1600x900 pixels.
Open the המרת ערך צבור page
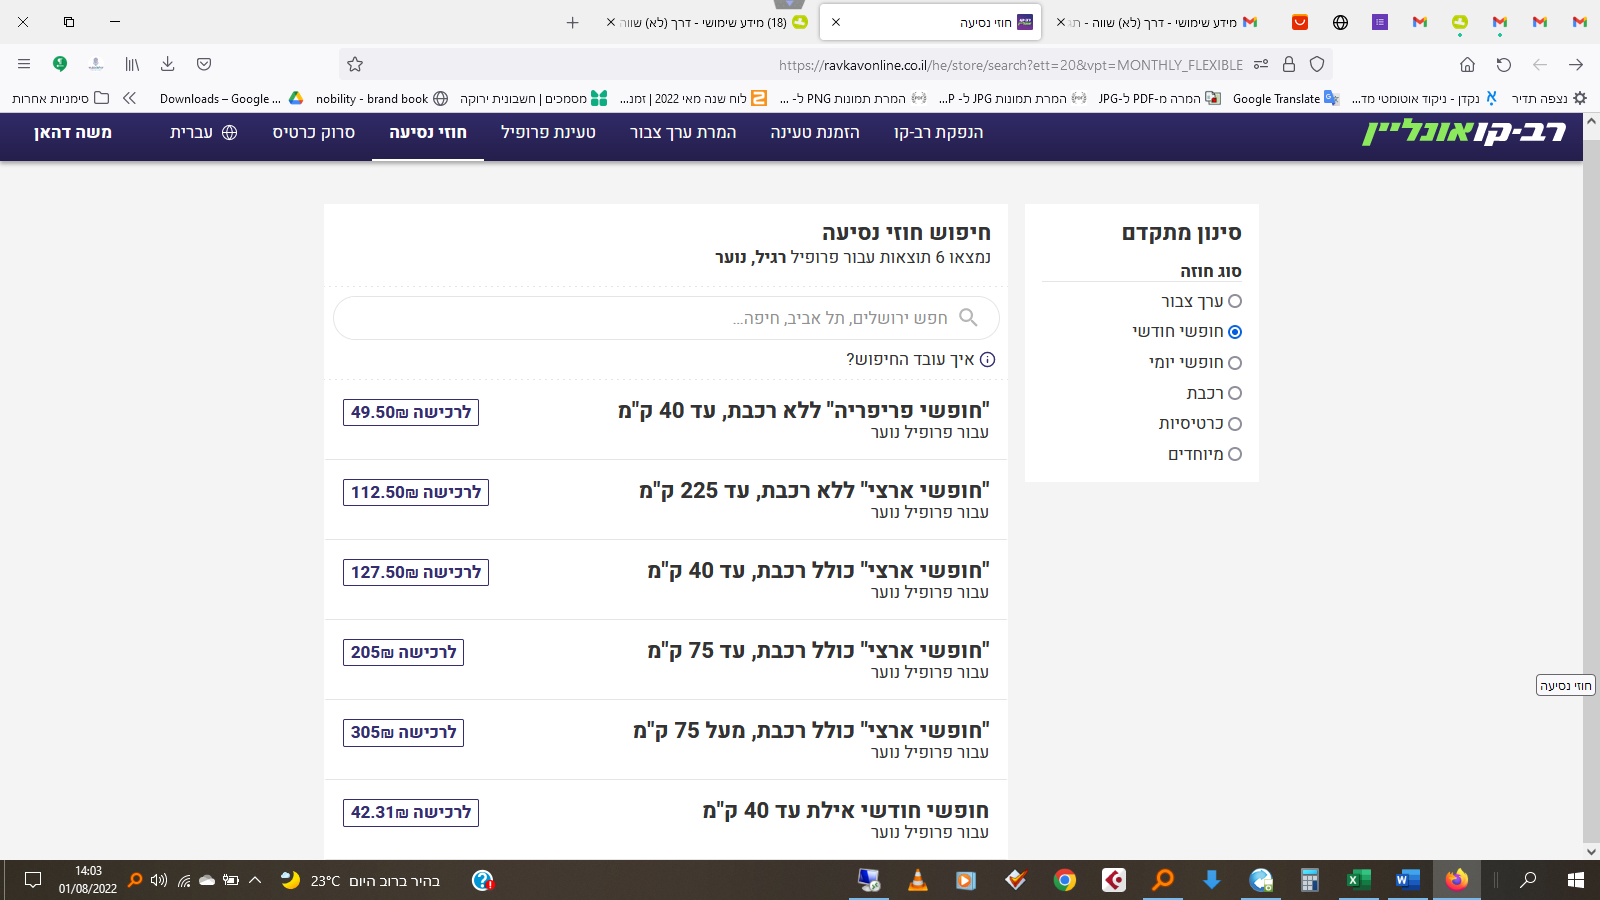(683, 132)
